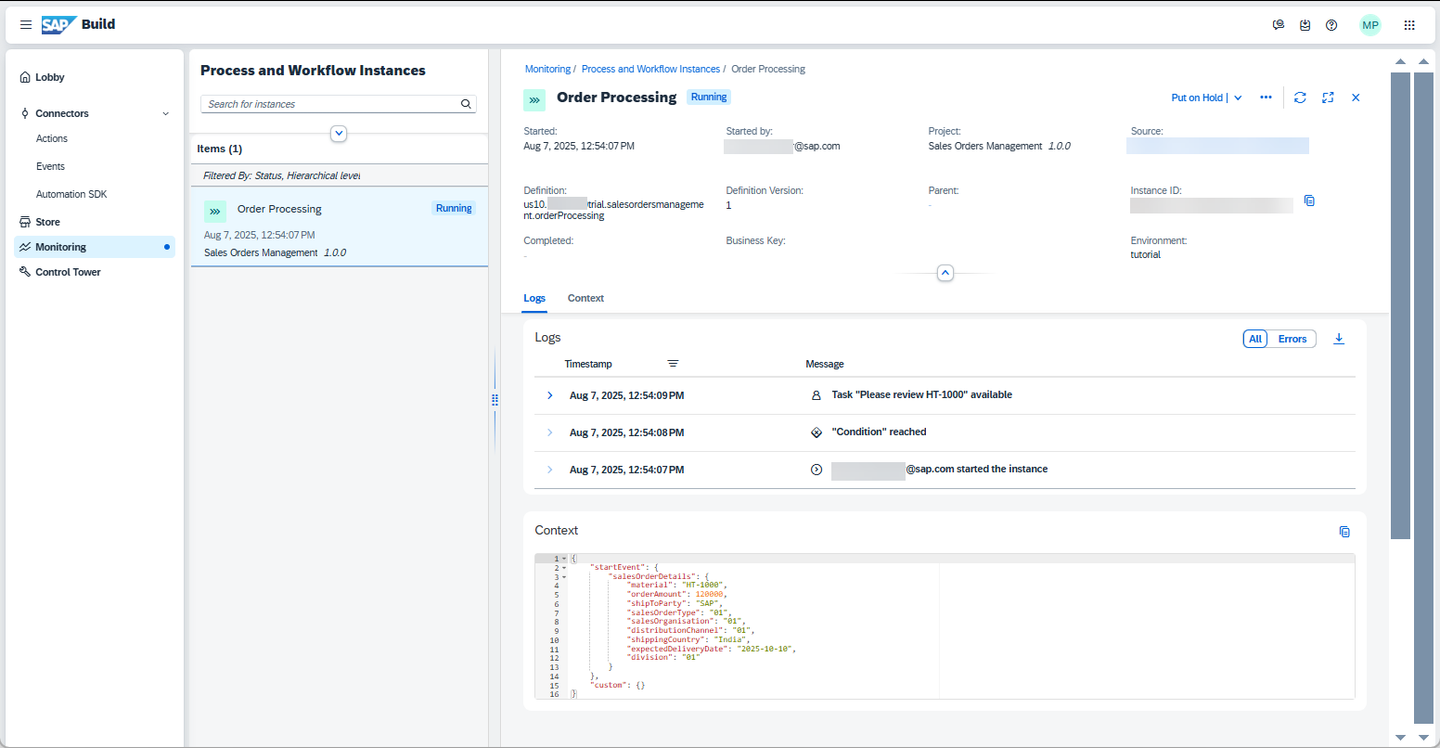Go to Actions under Connectors
1440x748 pixels.
52,139
